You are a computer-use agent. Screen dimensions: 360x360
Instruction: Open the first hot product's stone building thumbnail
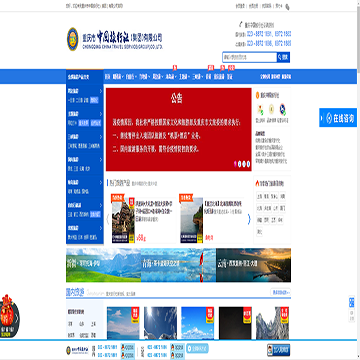(123, 220)
